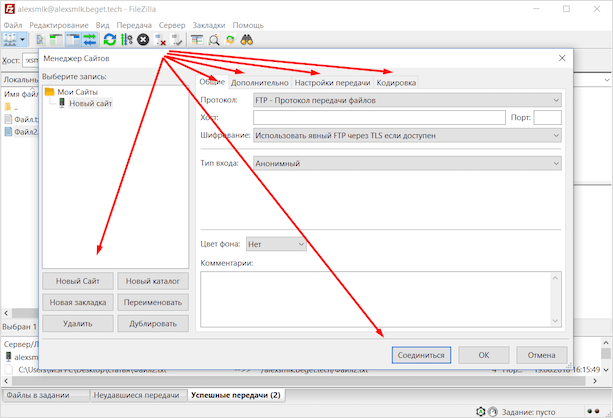This screenshot has width=613, height=418.
Task: Click the Новый Сайт button
Action: coord(78,281)
